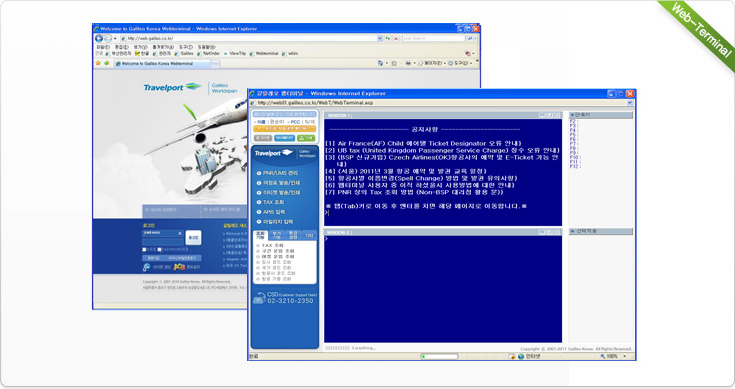
Task: Click the TAX 조회 item in the blue sidebar menu
Action: (270, 202)
